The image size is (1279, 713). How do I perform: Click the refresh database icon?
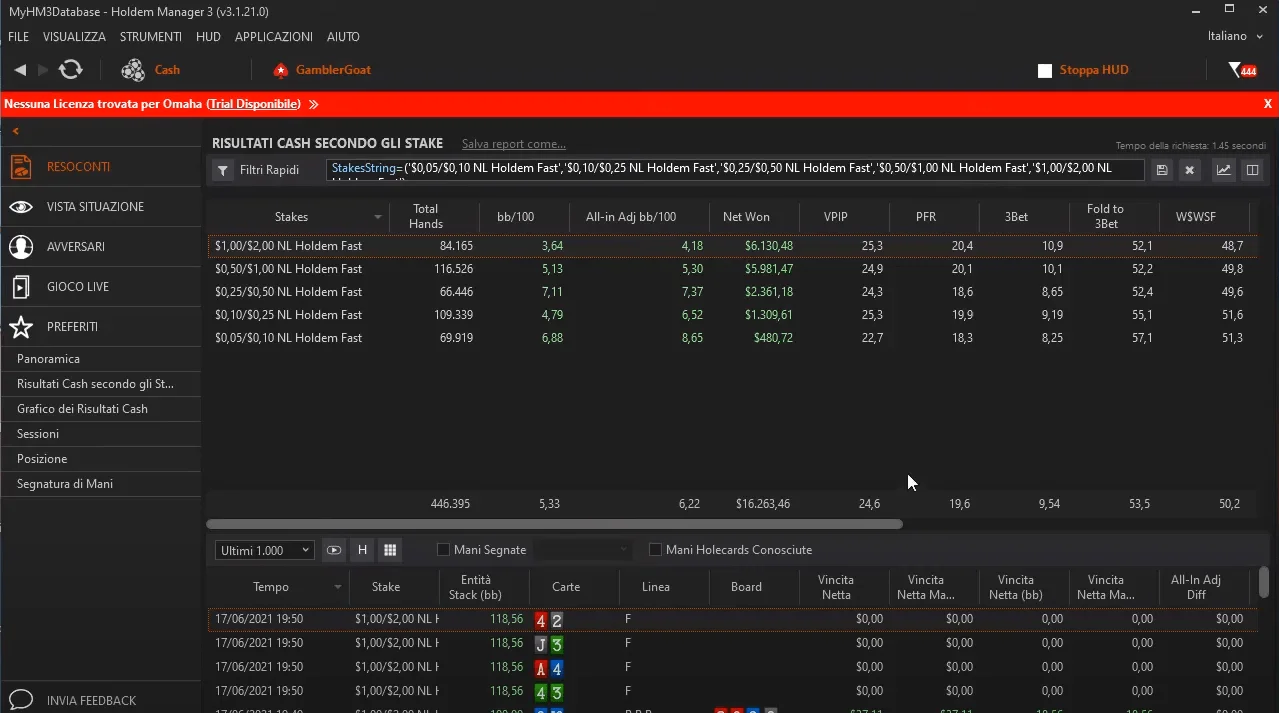70,69
